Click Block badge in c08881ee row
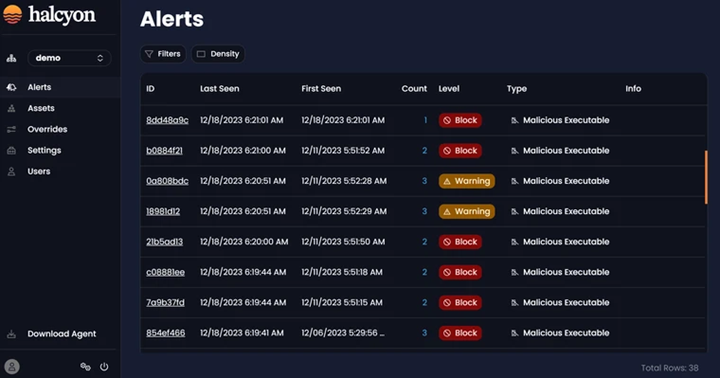 click(460, 272)
